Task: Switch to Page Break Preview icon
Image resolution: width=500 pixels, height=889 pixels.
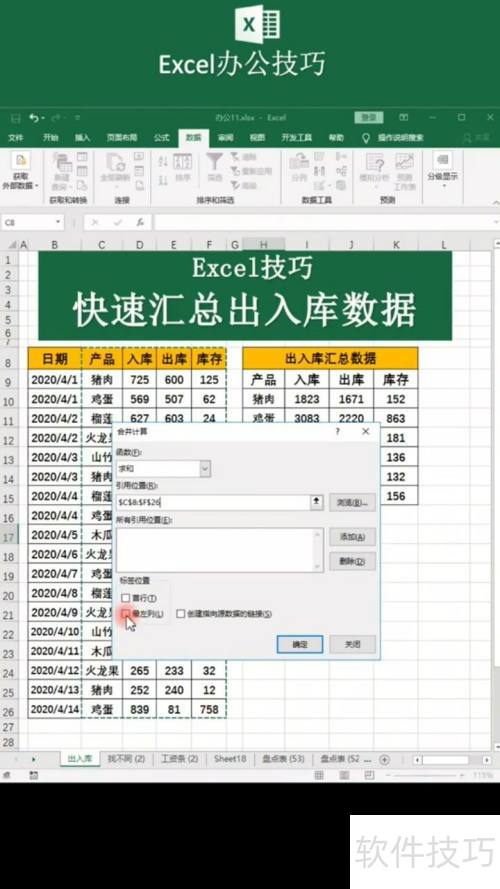Action: 369,774
